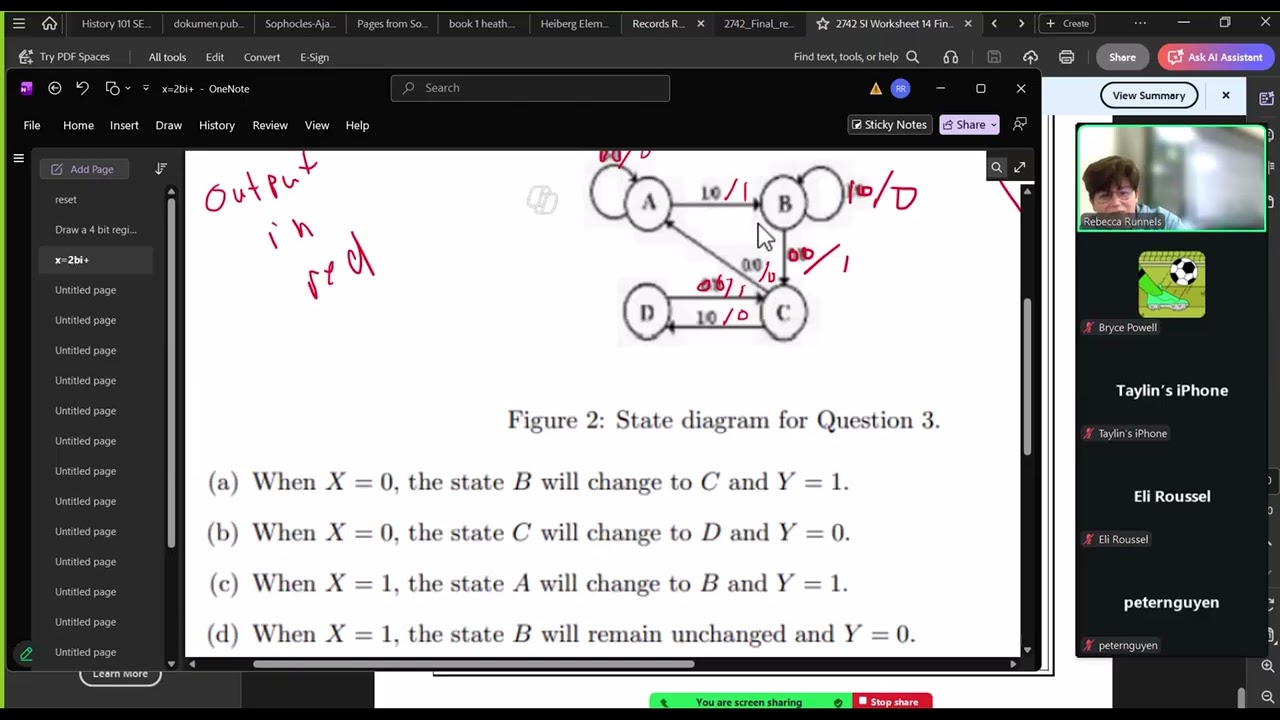Close the View Summary panel

[x=1226, y=95]
